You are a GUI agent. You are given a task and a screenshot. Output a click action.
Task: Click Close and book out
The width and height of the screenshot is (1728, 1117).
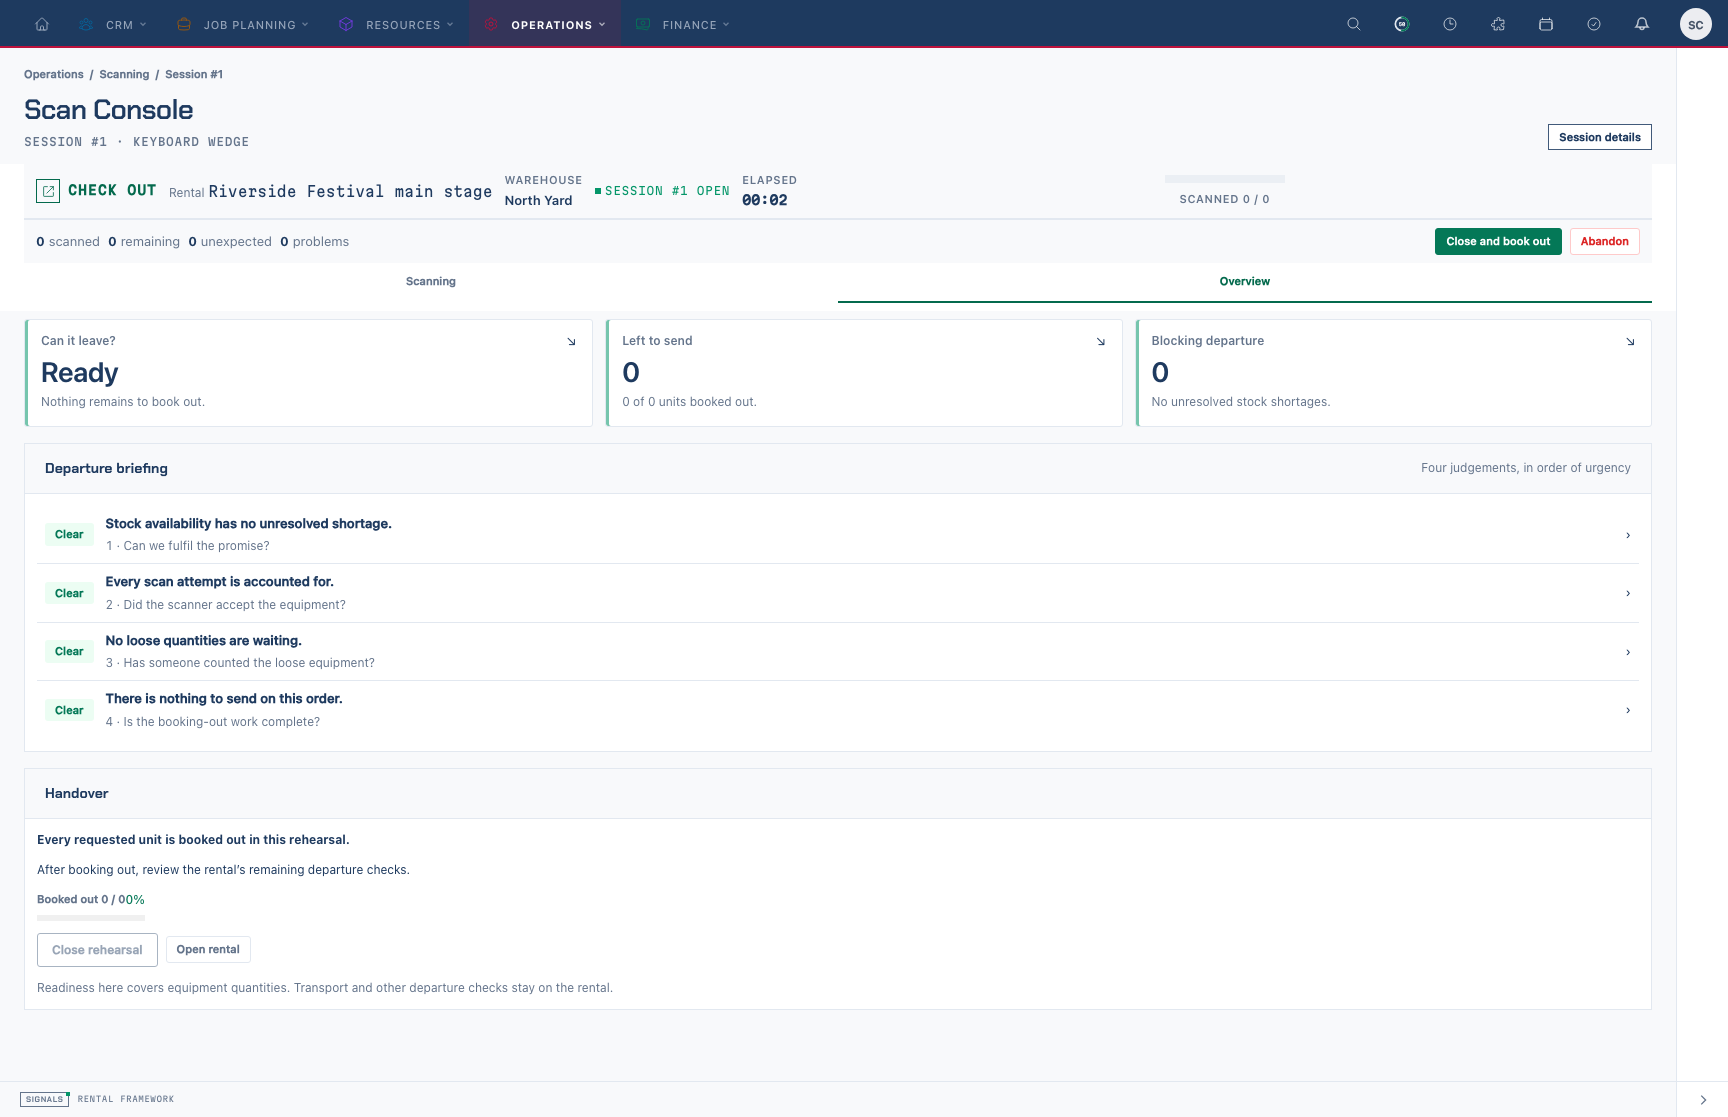pyautogui.click(x=1498, y=242)
